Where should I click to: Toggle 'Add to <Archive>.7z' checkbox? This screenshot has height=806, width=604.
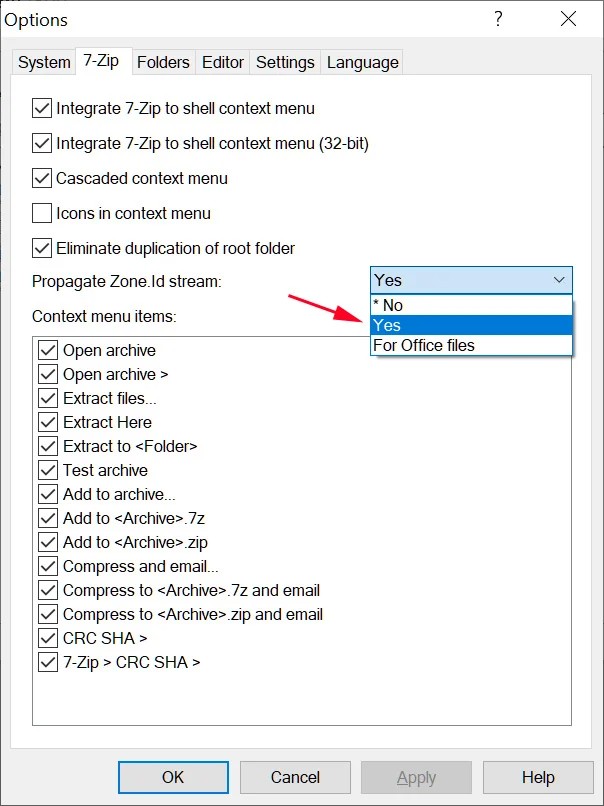point(48,518)
